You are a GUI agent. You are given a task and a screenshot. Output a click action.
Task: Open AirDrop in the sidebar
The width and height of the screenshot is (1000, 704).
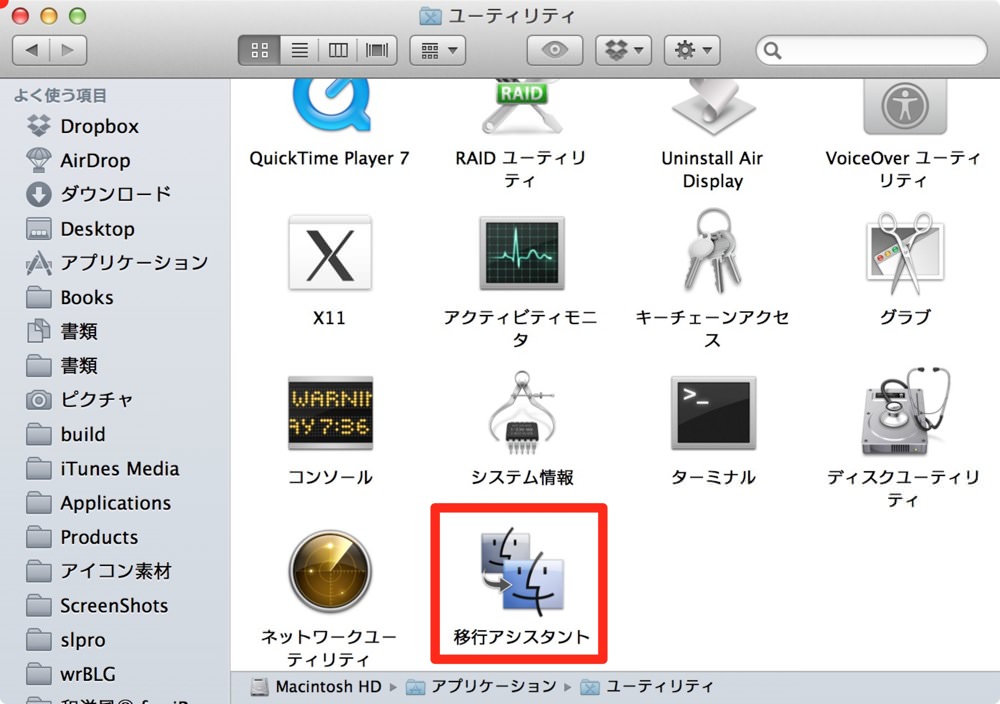click(x=115, y=160)
